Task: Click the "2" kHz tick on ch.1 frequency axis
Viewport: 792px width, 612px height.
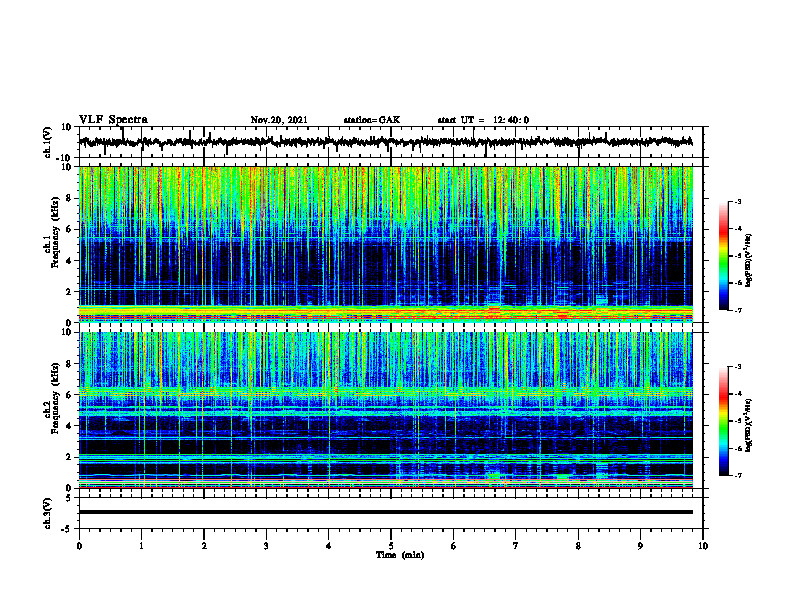Action: click(x=69, y=291)
